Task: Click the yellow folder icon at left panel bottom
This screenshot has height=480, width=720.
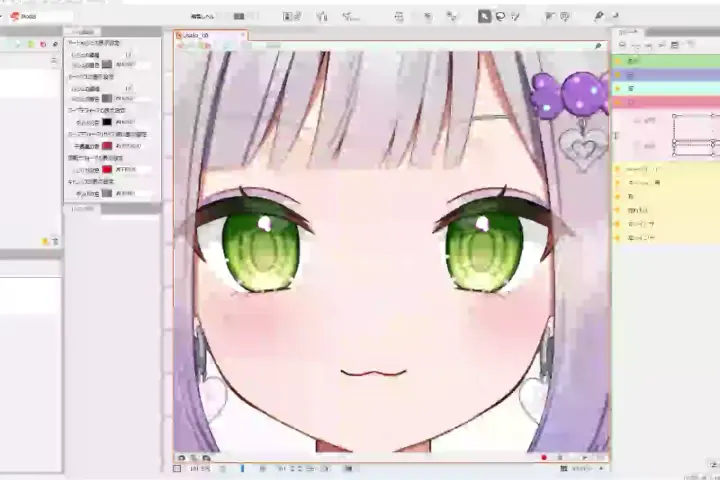Action: (x=45, y=241)
